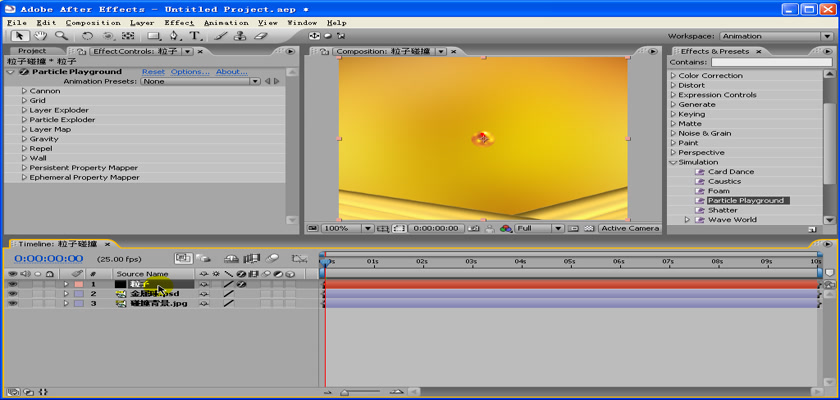840x400 pixels.
Task: Click the Live Update timeline icon
Action: tap(183, 259)
